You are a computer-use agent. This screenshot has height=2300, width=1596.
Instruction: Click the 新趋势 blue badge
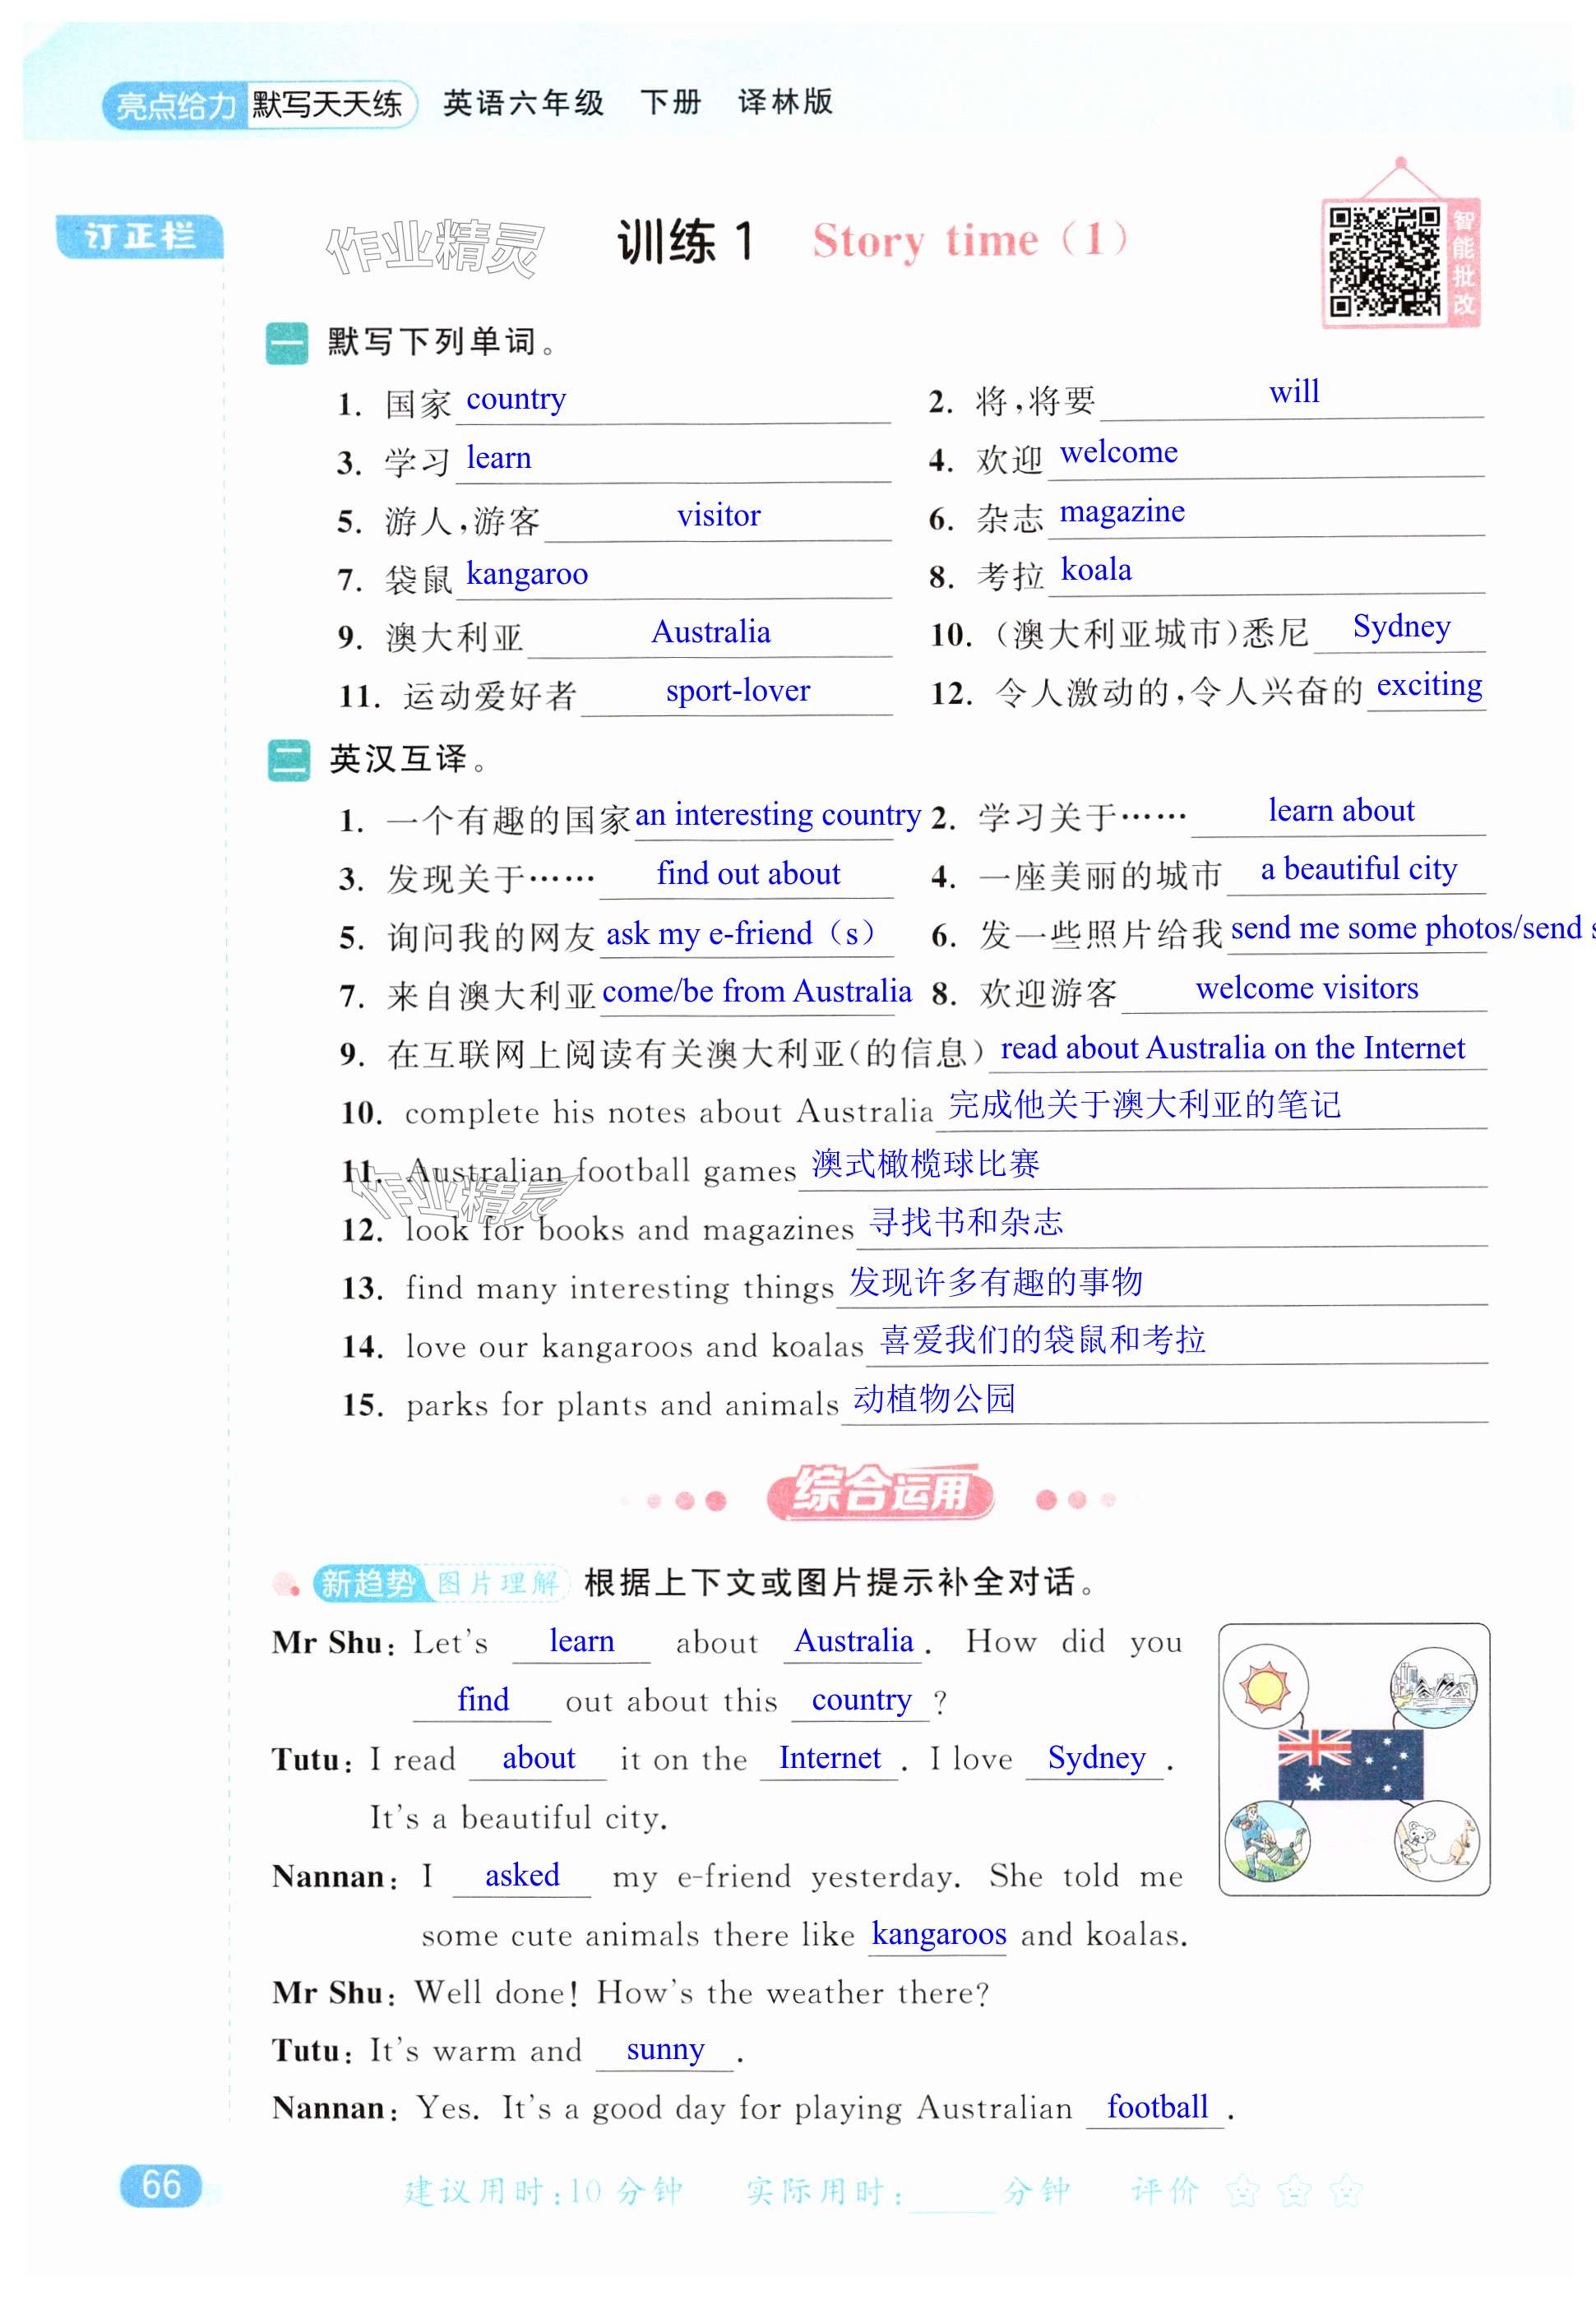point(367,1583)
